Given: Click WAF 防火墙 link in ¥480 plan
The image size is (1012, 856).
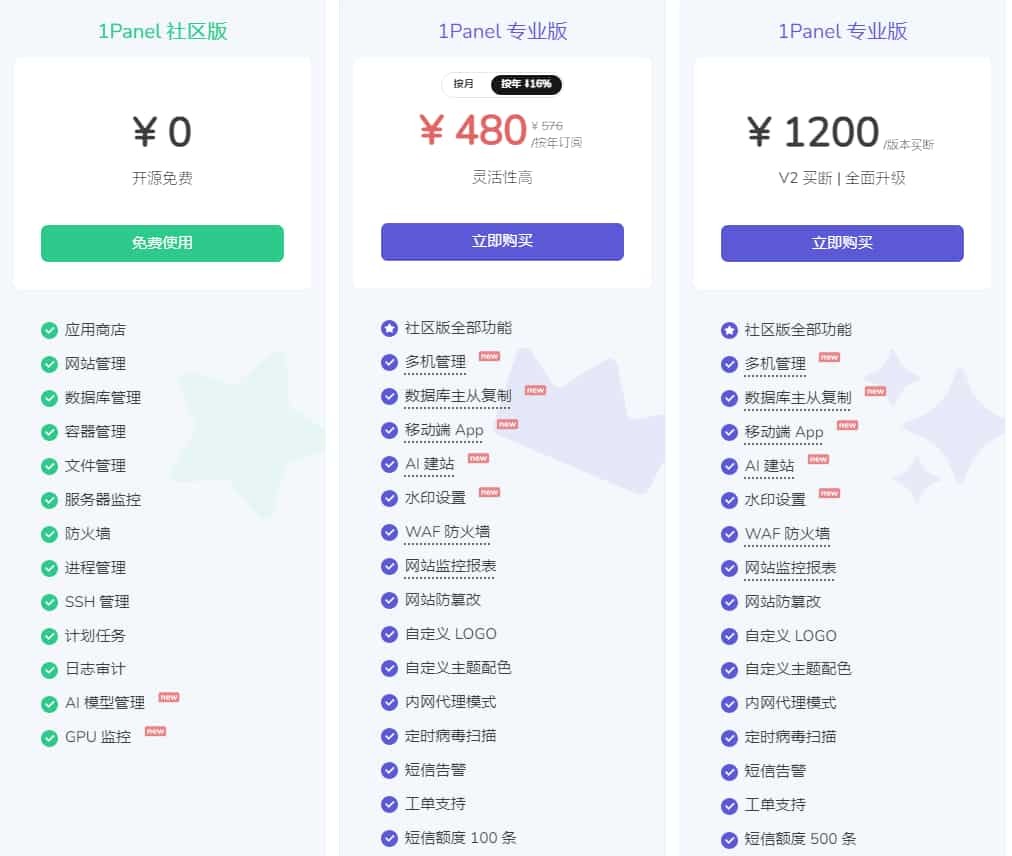Looking at the screenshot, I should coord(447,532).
